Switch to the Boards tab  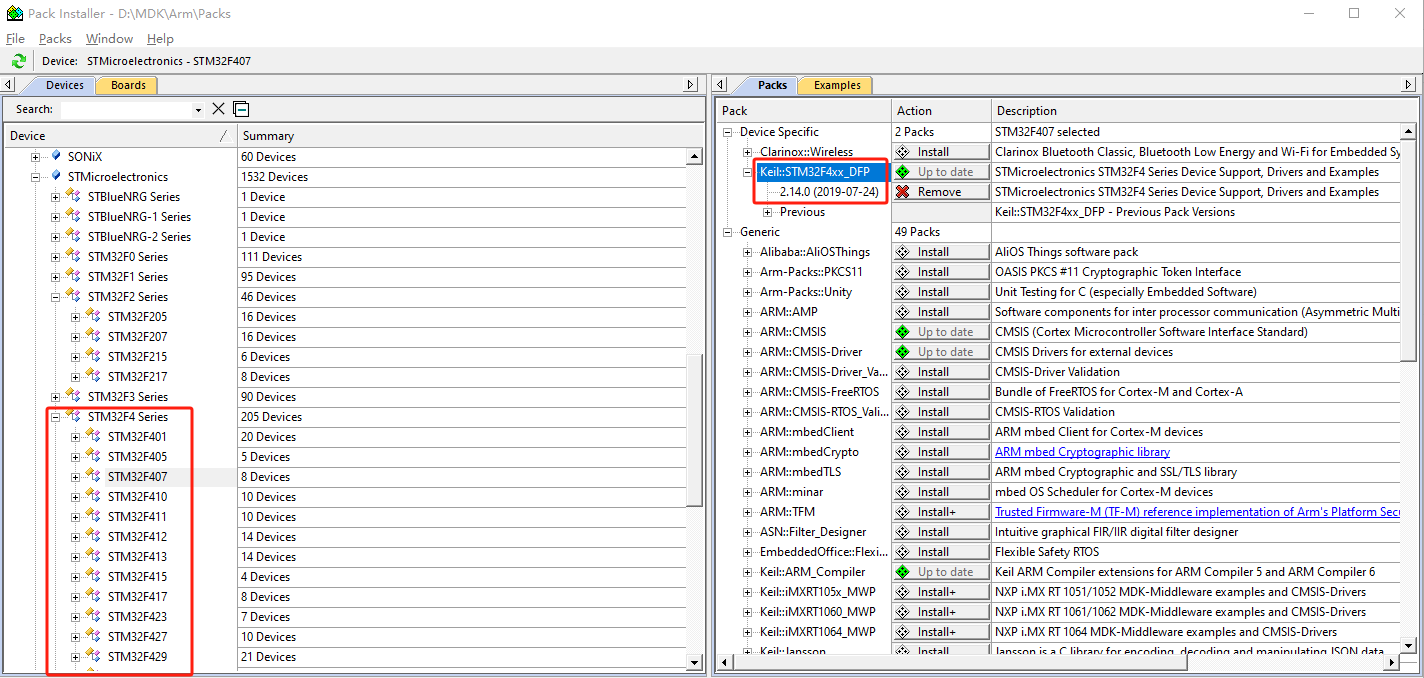click(128, 85)
